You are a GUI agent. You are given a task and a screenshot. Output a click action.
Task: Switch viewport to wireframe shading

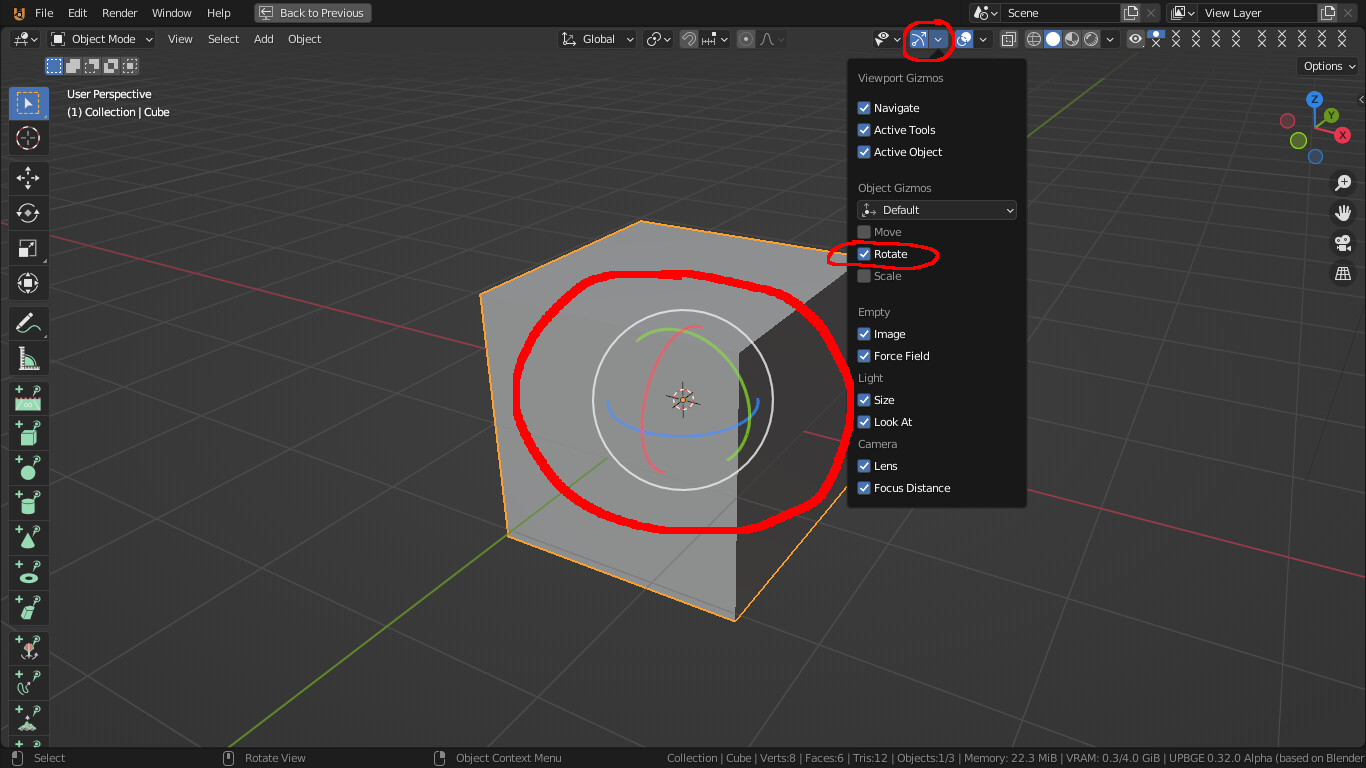click(1035, 38)
